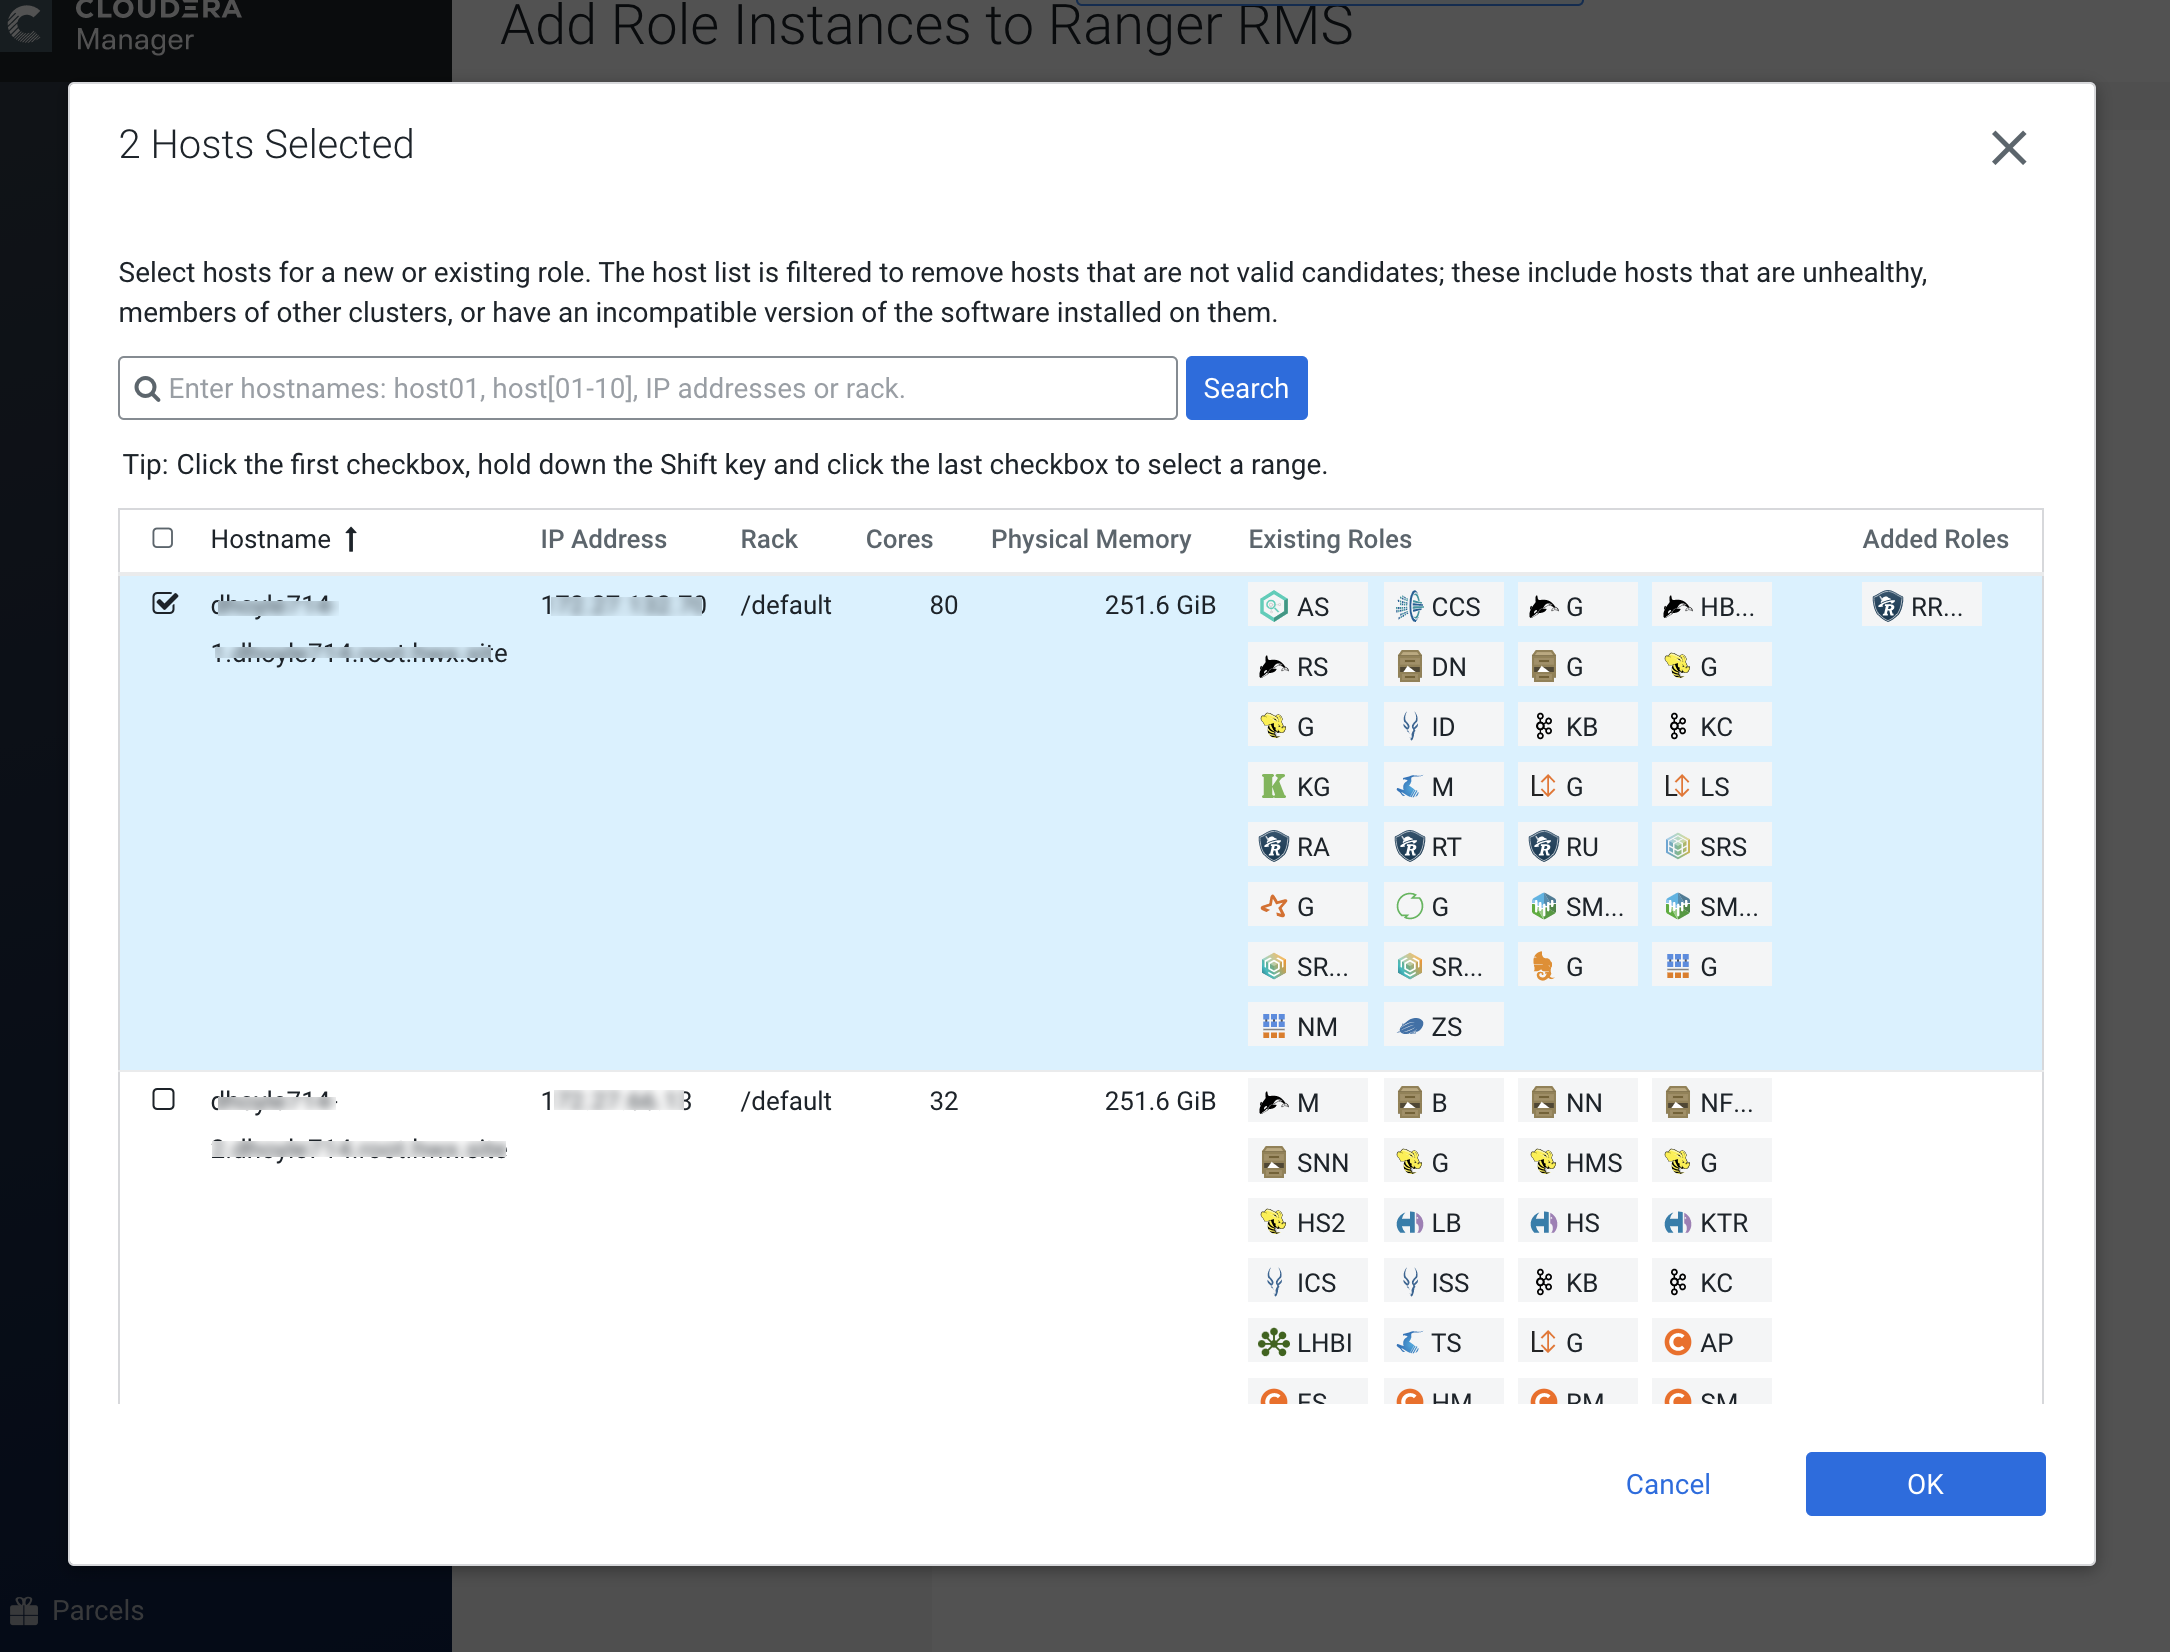
Task: Click the Search button
Action: (1245, 388)
